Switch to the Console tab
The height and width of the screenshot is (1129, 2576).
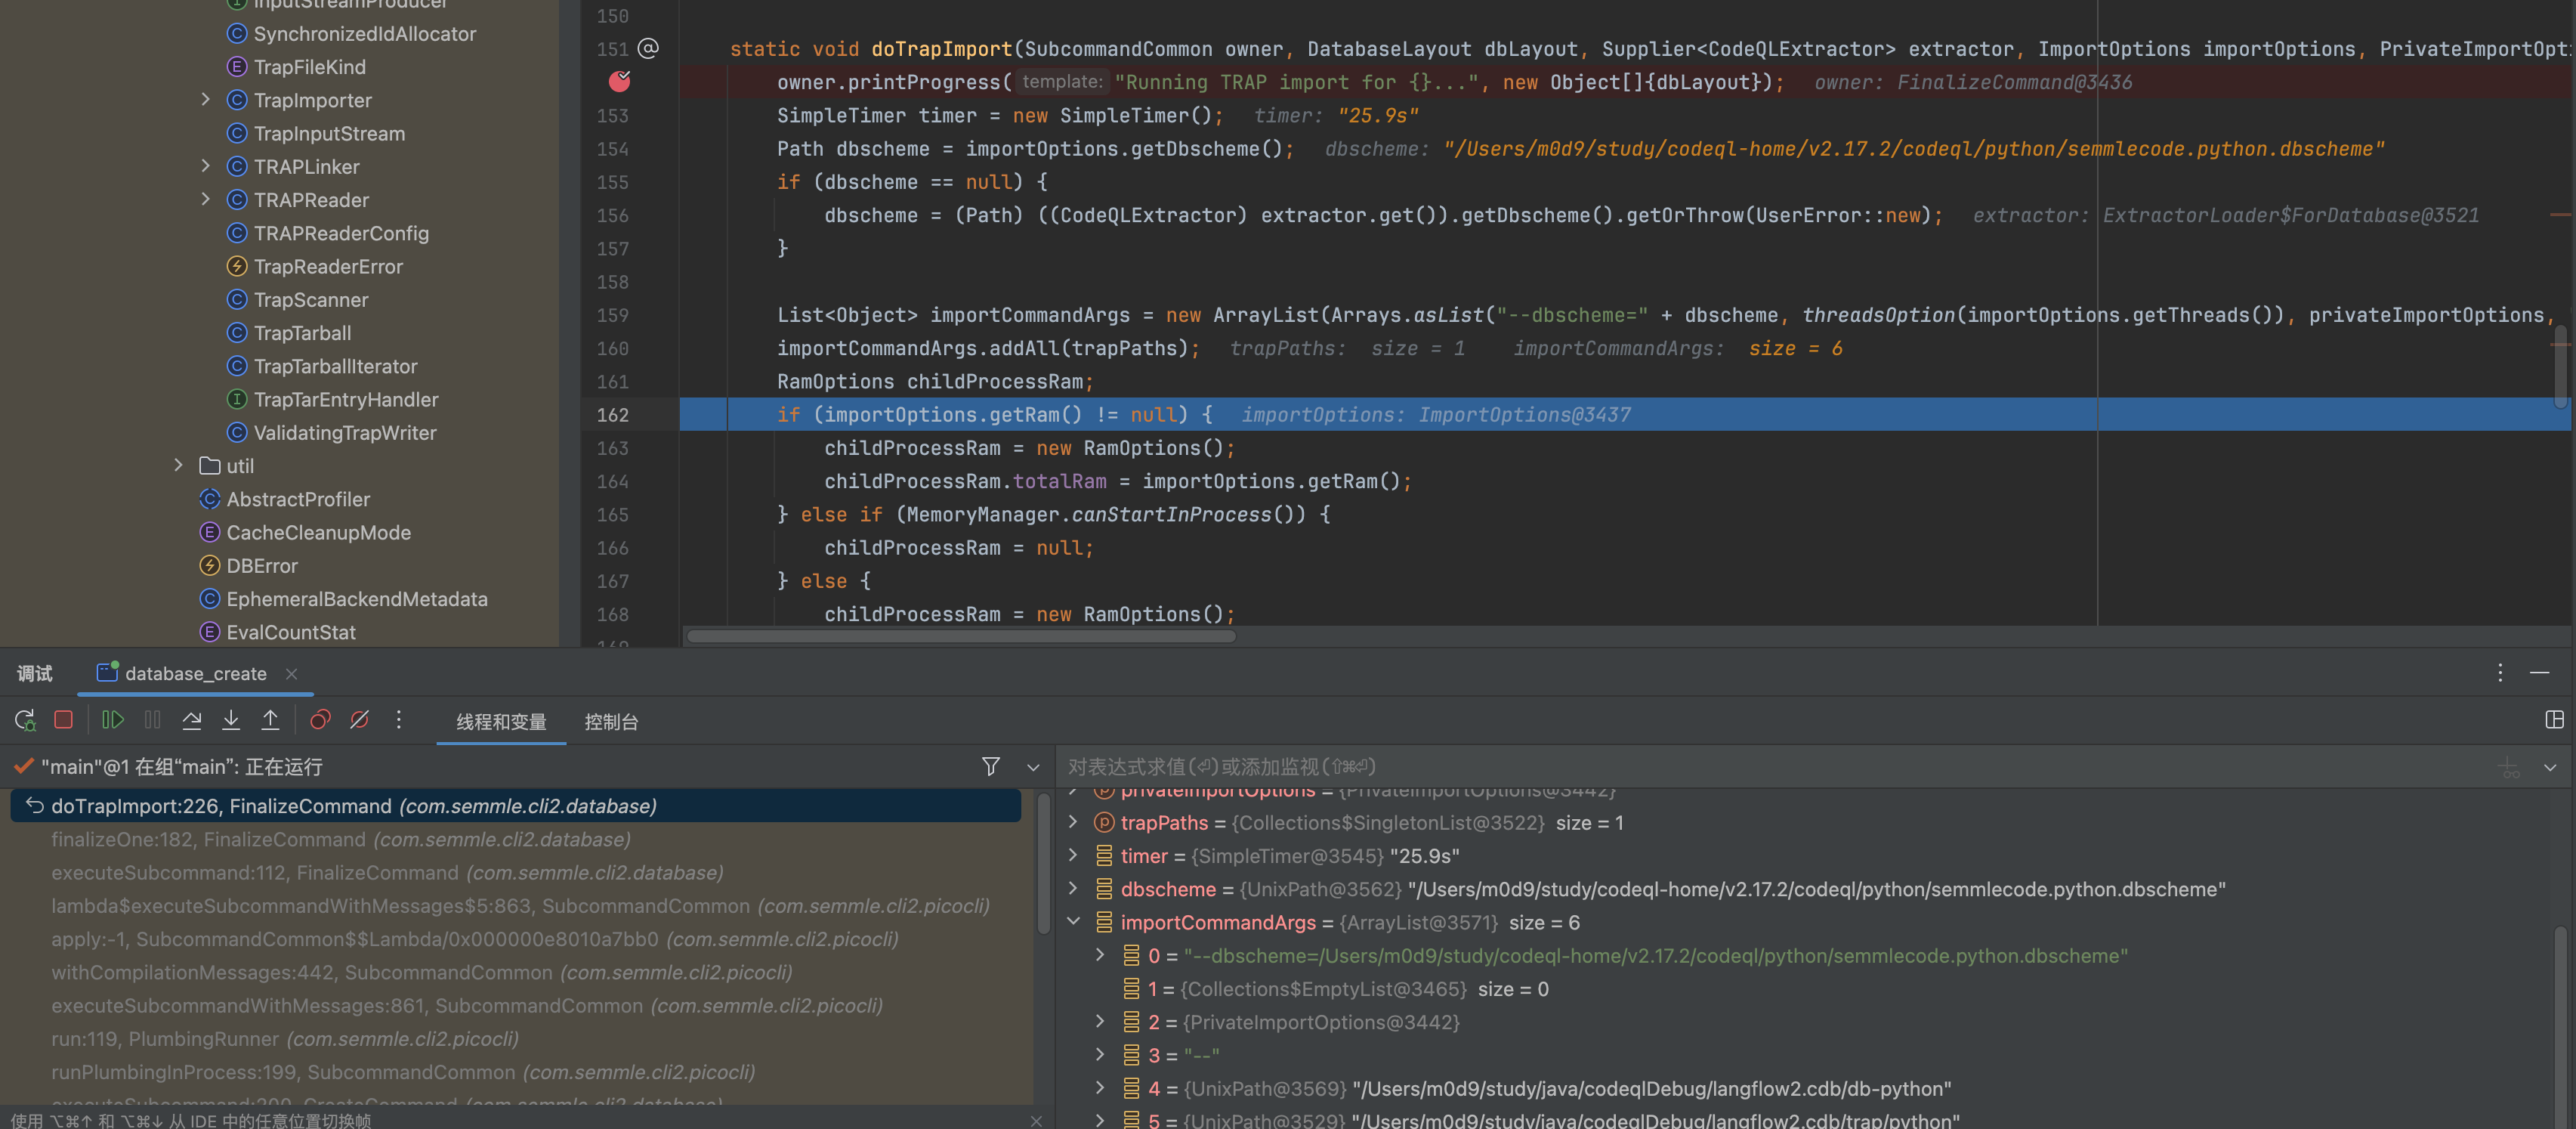click(611, 722)
